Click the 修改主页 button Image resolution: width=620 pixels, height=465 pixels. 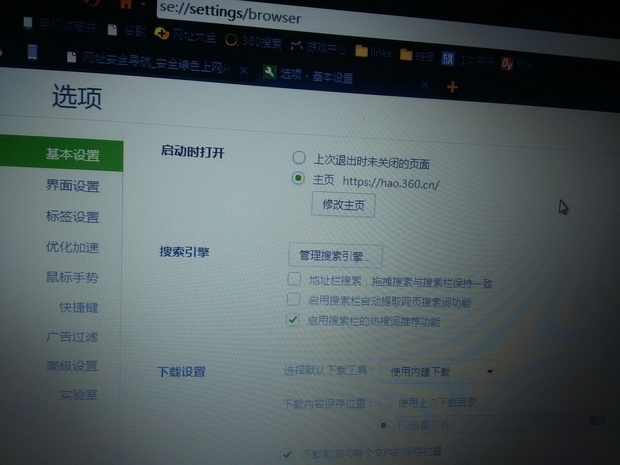[343, 204]
